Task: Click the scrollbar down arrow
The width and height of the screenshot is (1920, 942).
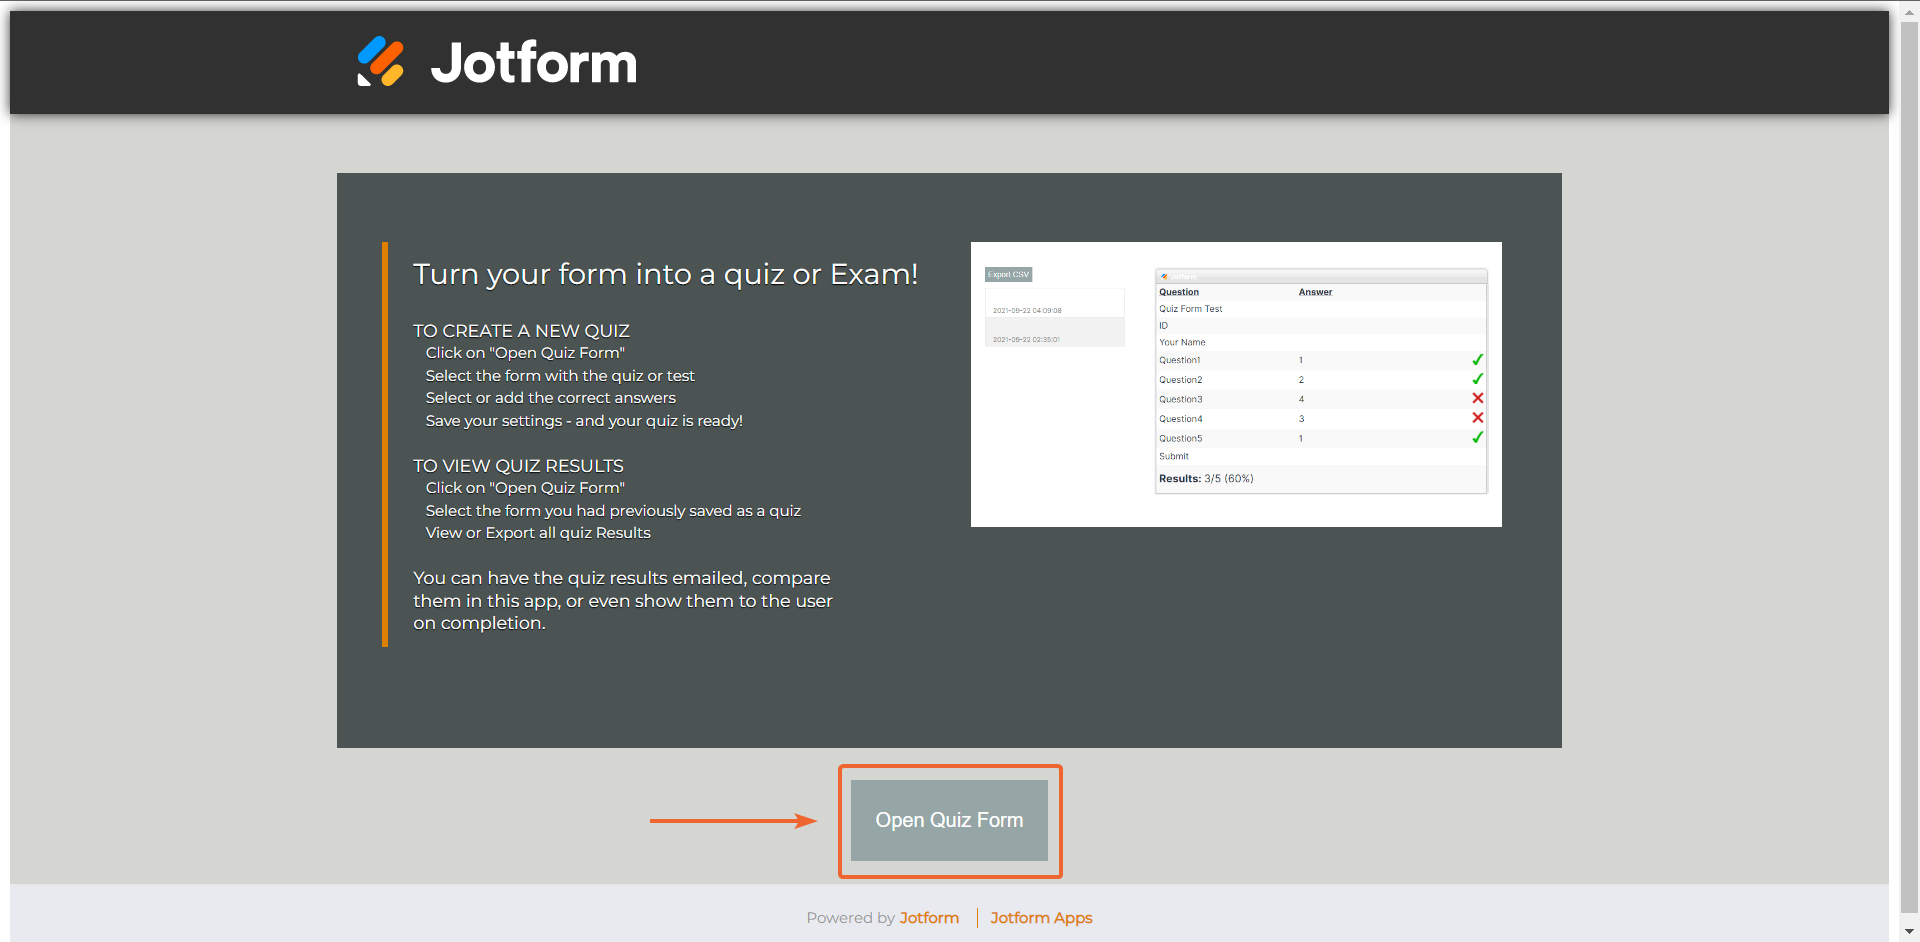Action: 1909,932
